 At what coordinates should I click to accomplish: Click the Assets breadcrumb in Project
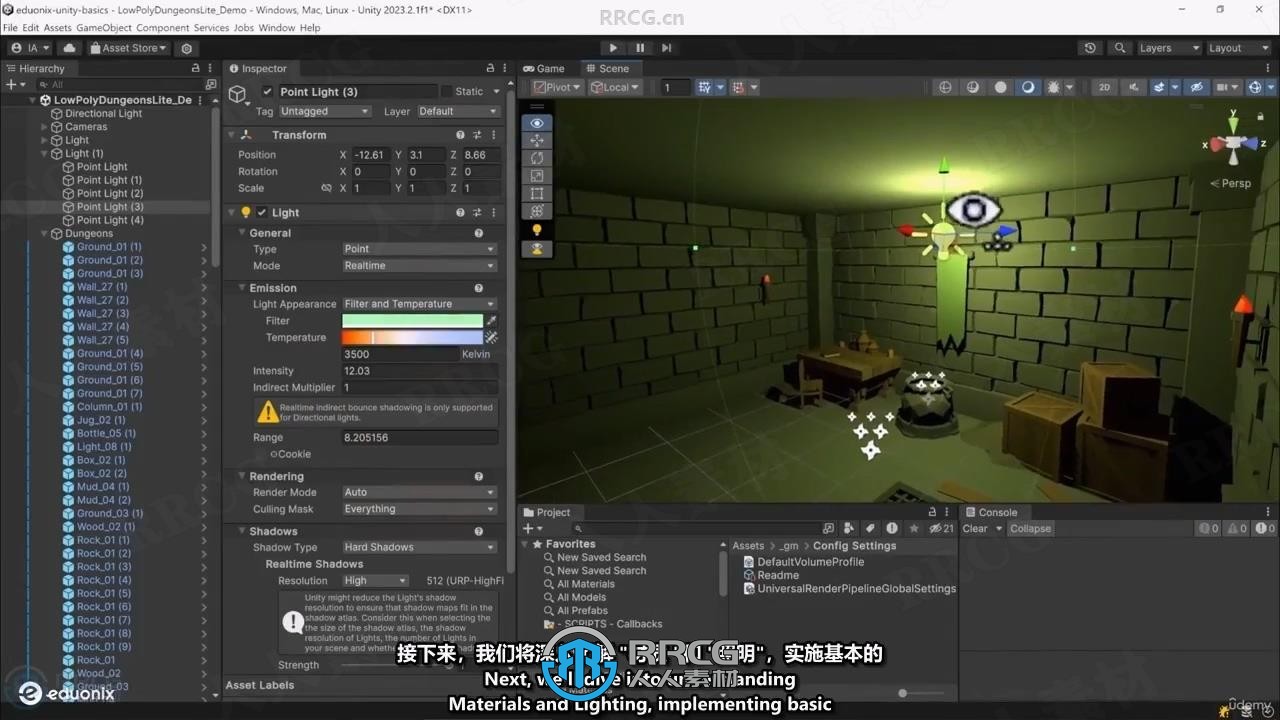click(x=748, y=546)
